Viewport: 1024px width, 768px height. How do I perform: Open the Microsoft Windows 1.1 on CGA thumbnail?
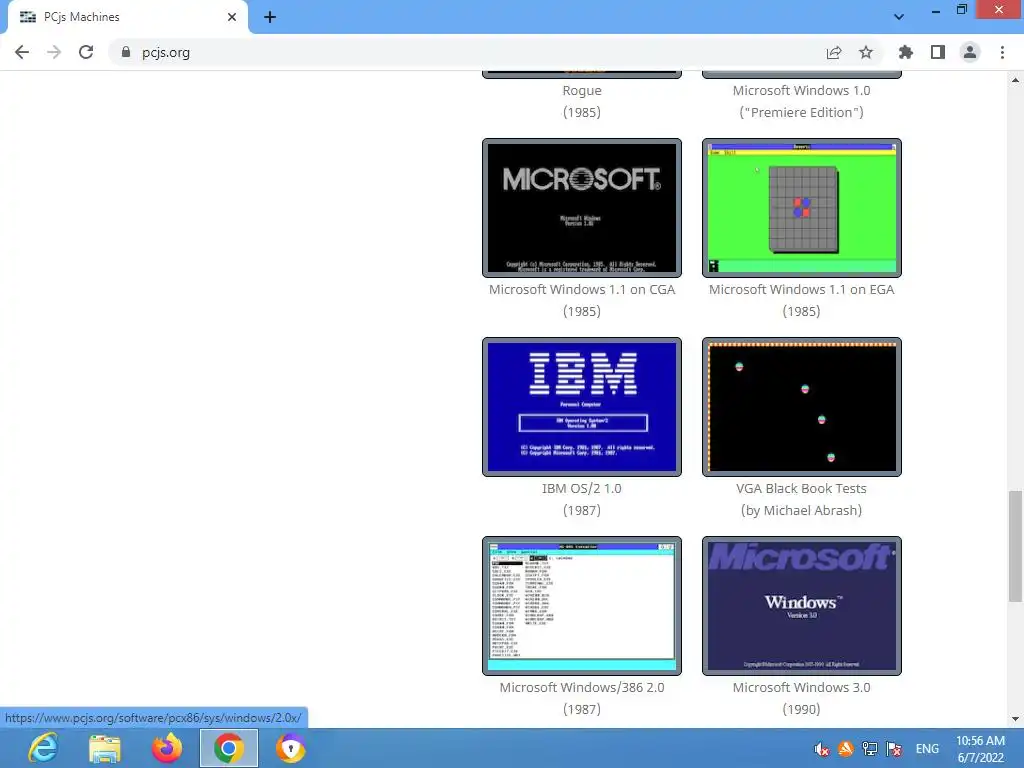[582, 208]
